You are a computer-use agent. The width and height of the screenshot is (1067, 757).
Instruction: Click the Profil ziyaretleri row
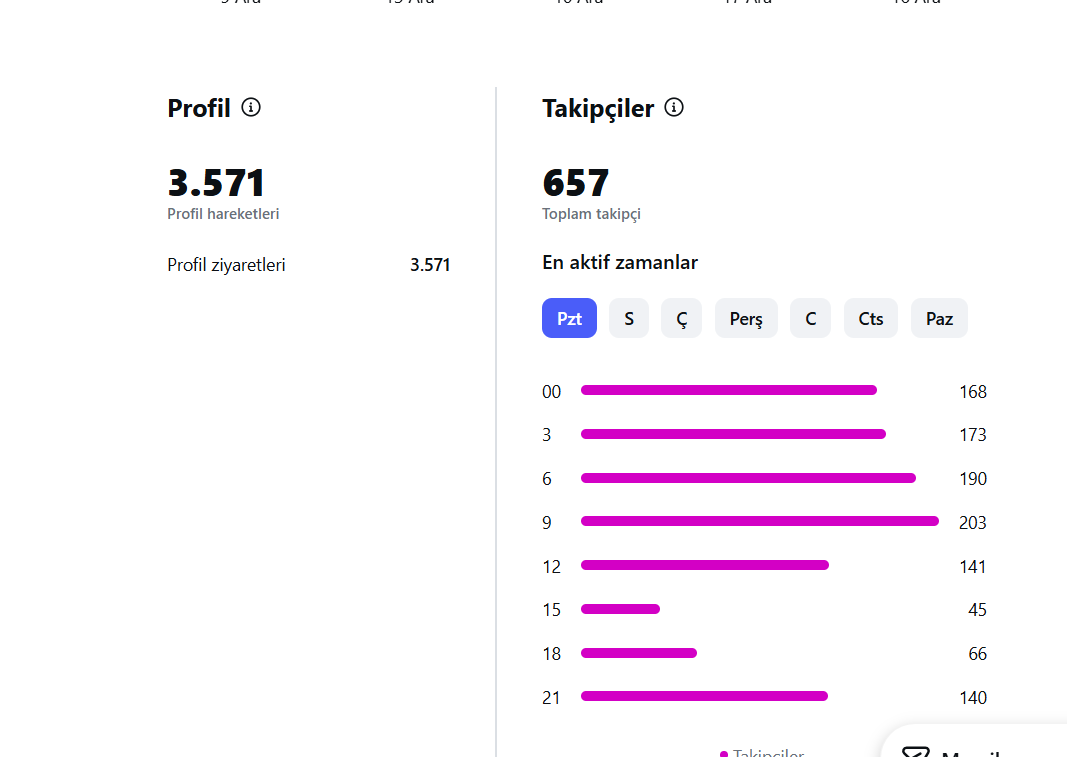coord(309,265)
